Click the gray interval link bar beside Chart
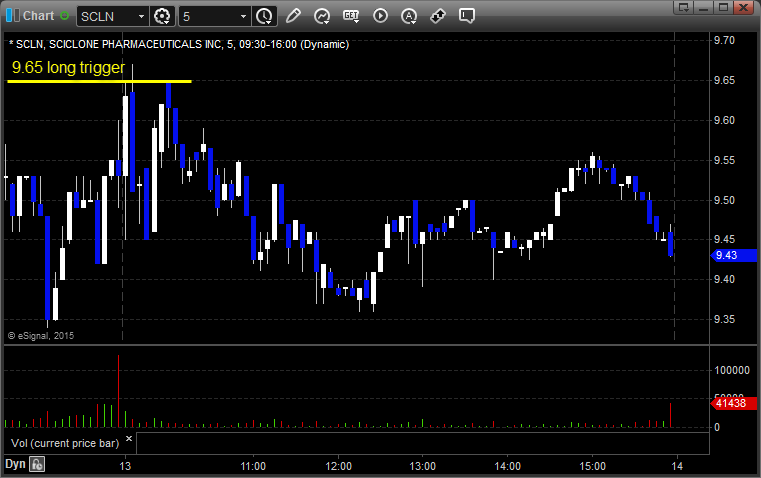761x478 pixels. (x=17, y=16)
